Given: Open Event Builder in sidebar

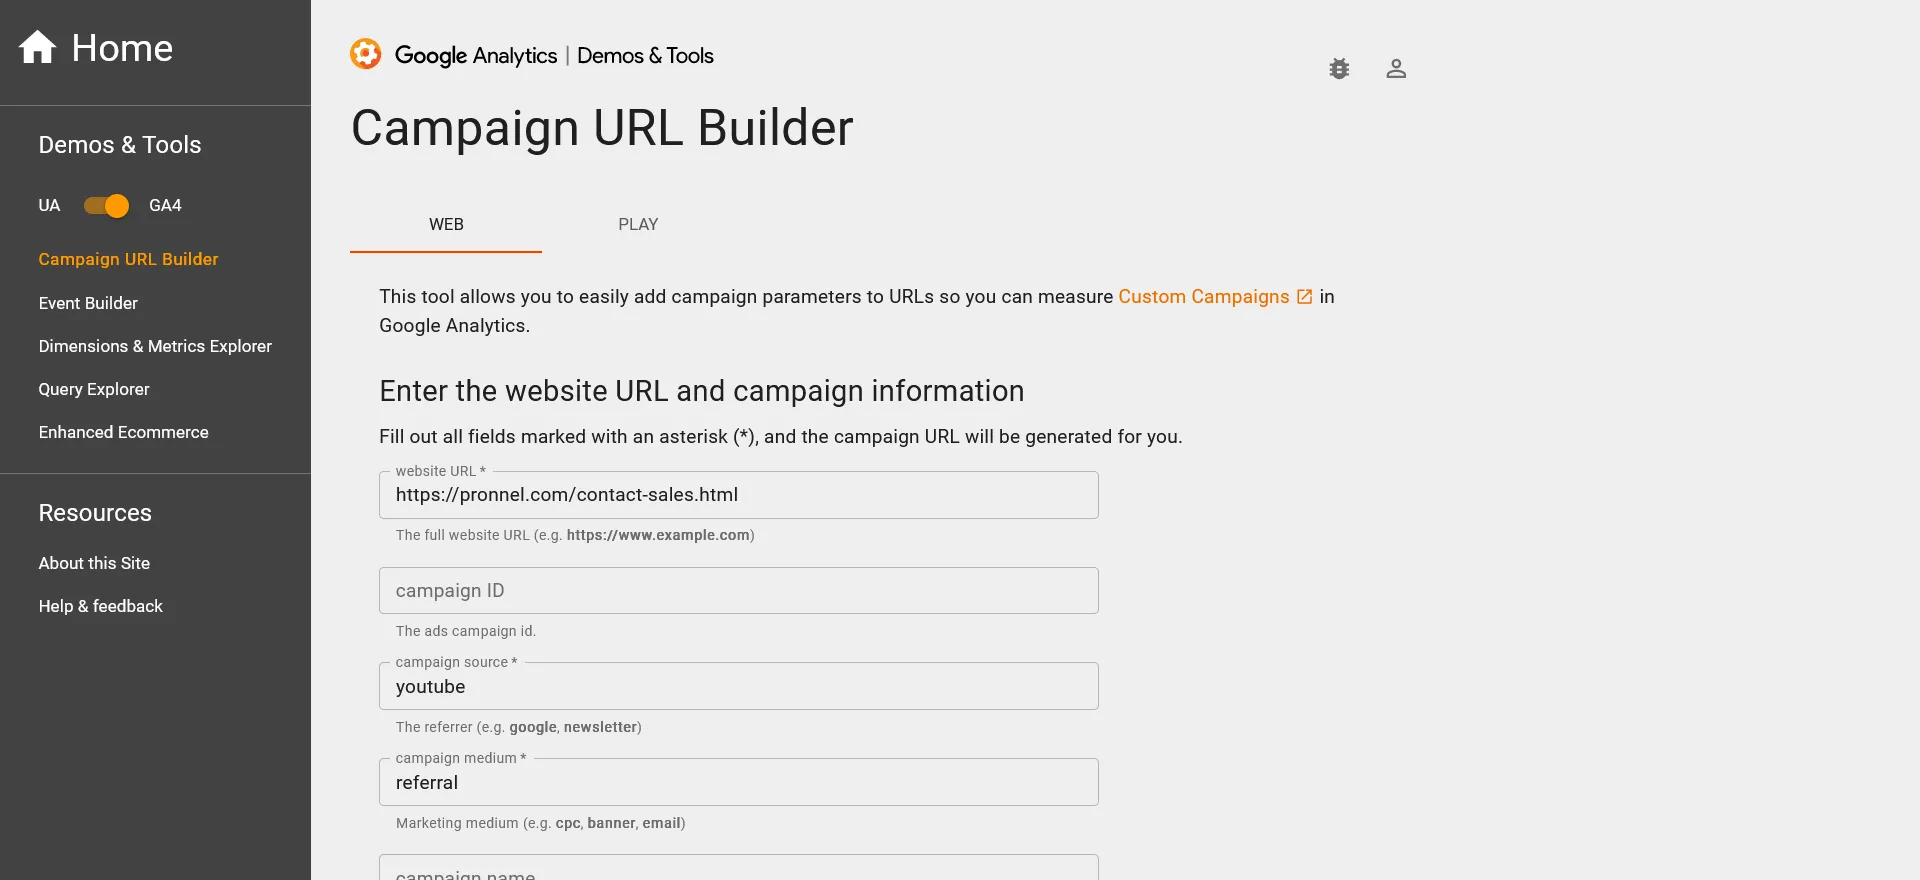Looking at the screenshot, I should coord(88,303).
